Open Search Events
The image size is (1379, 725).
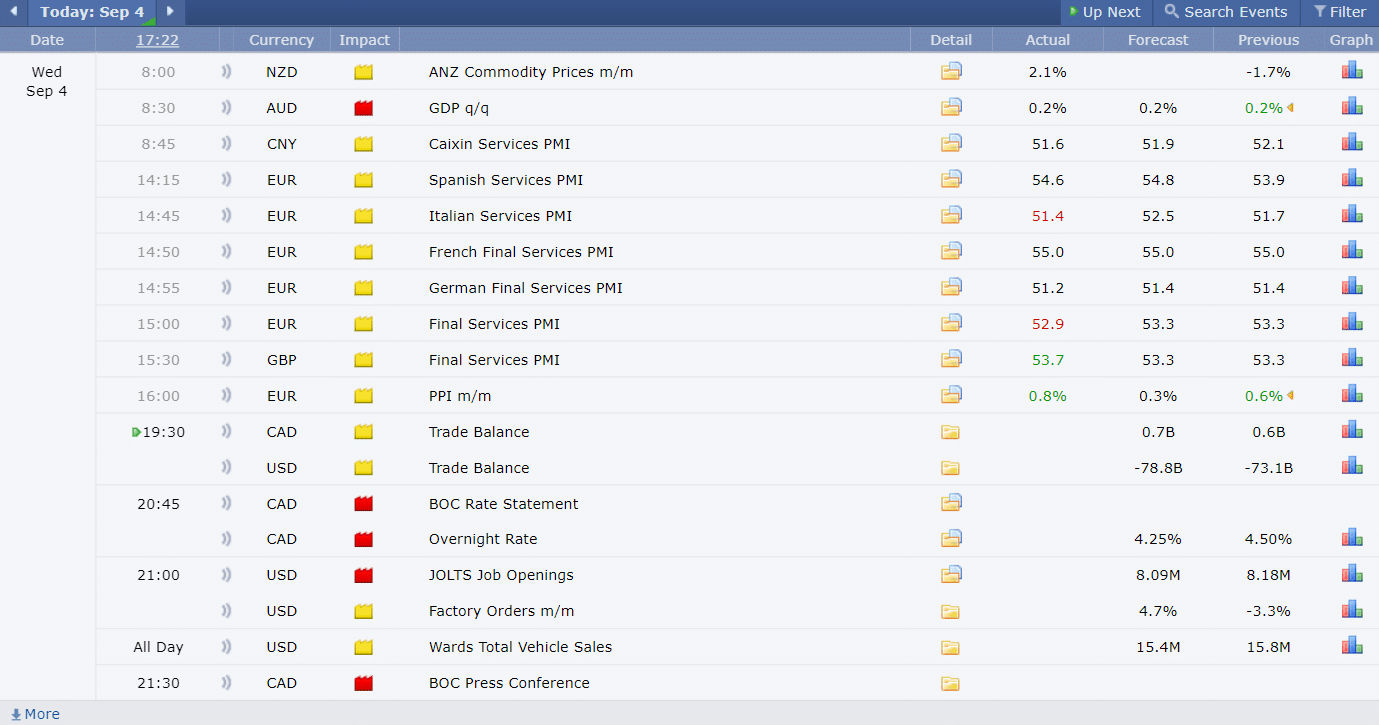click(1226, 12)
